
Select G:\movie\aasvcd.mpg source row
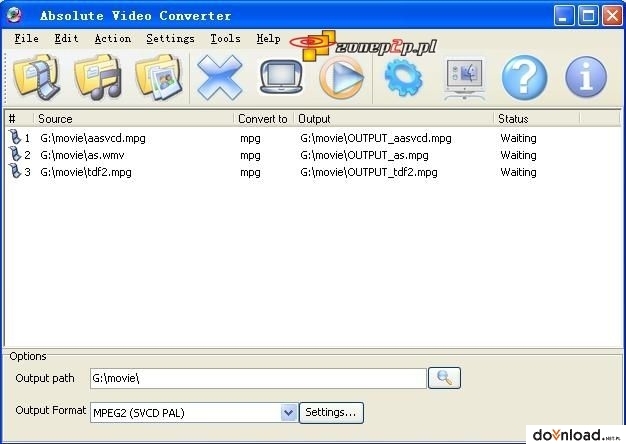point(93,138)
